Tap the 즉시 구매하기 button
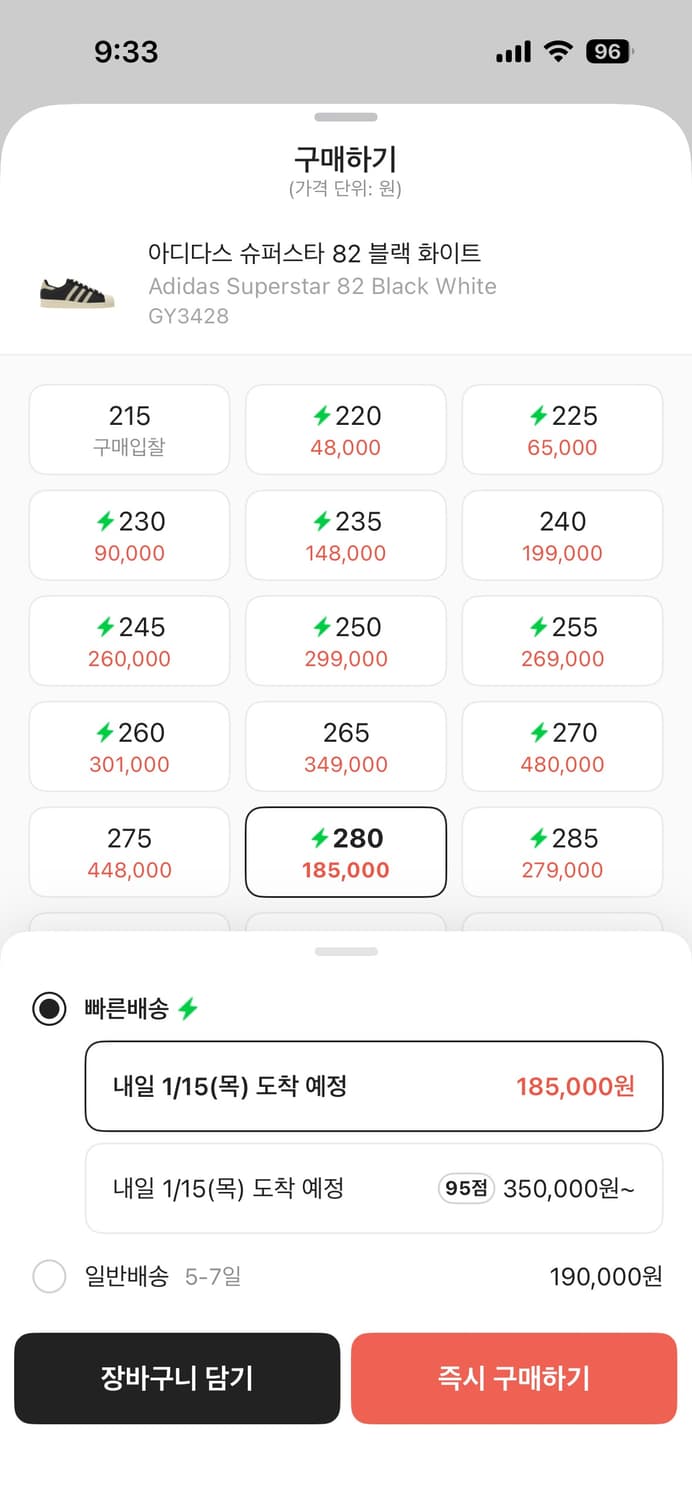Viewport: 692px width, 1500px height. click(514, 1378)
